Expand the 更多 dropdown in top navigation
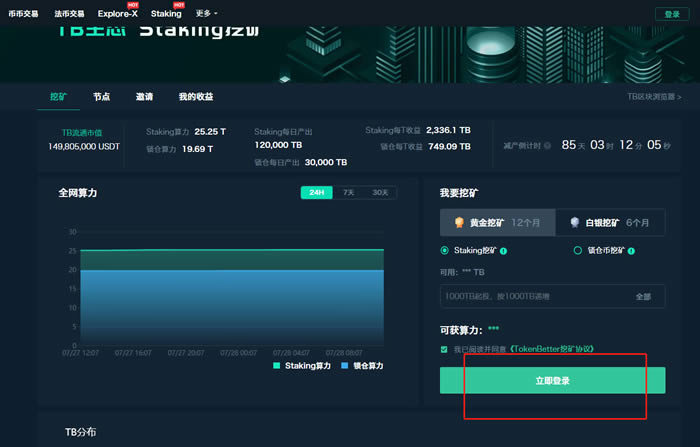The height and width of the screenshot is (447, 700). [x=205, y=14]
